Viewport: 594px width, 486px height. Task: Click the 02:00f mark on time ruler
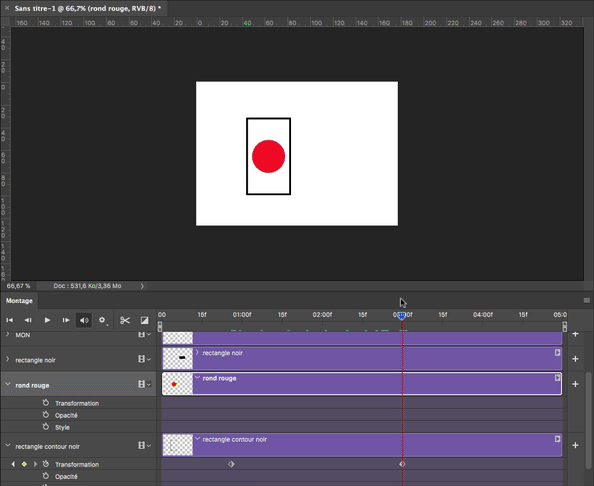pos(322,315)
